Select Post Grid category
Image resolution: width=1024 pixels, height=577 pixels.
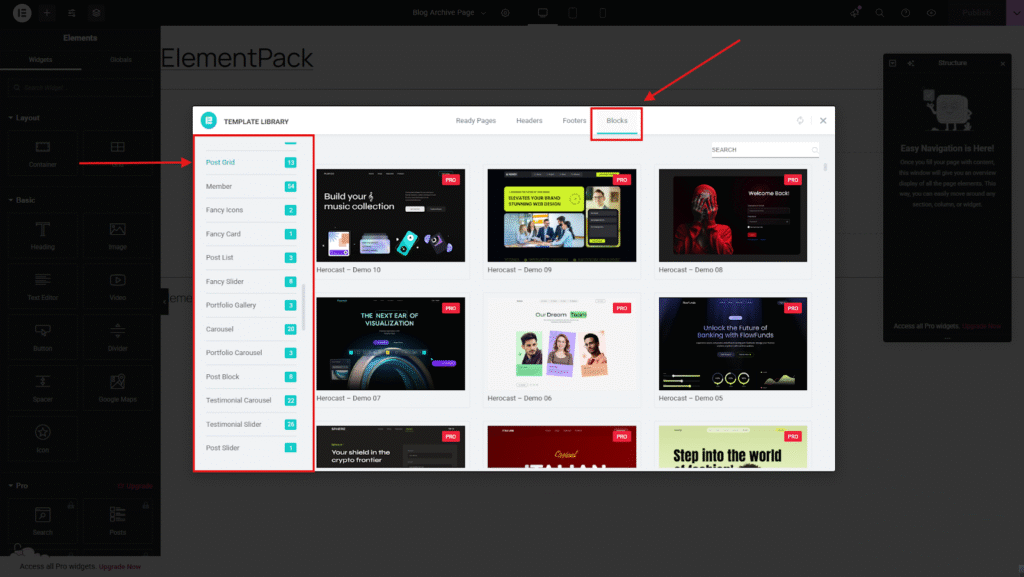pyautogui.click(x=251, y=163)
